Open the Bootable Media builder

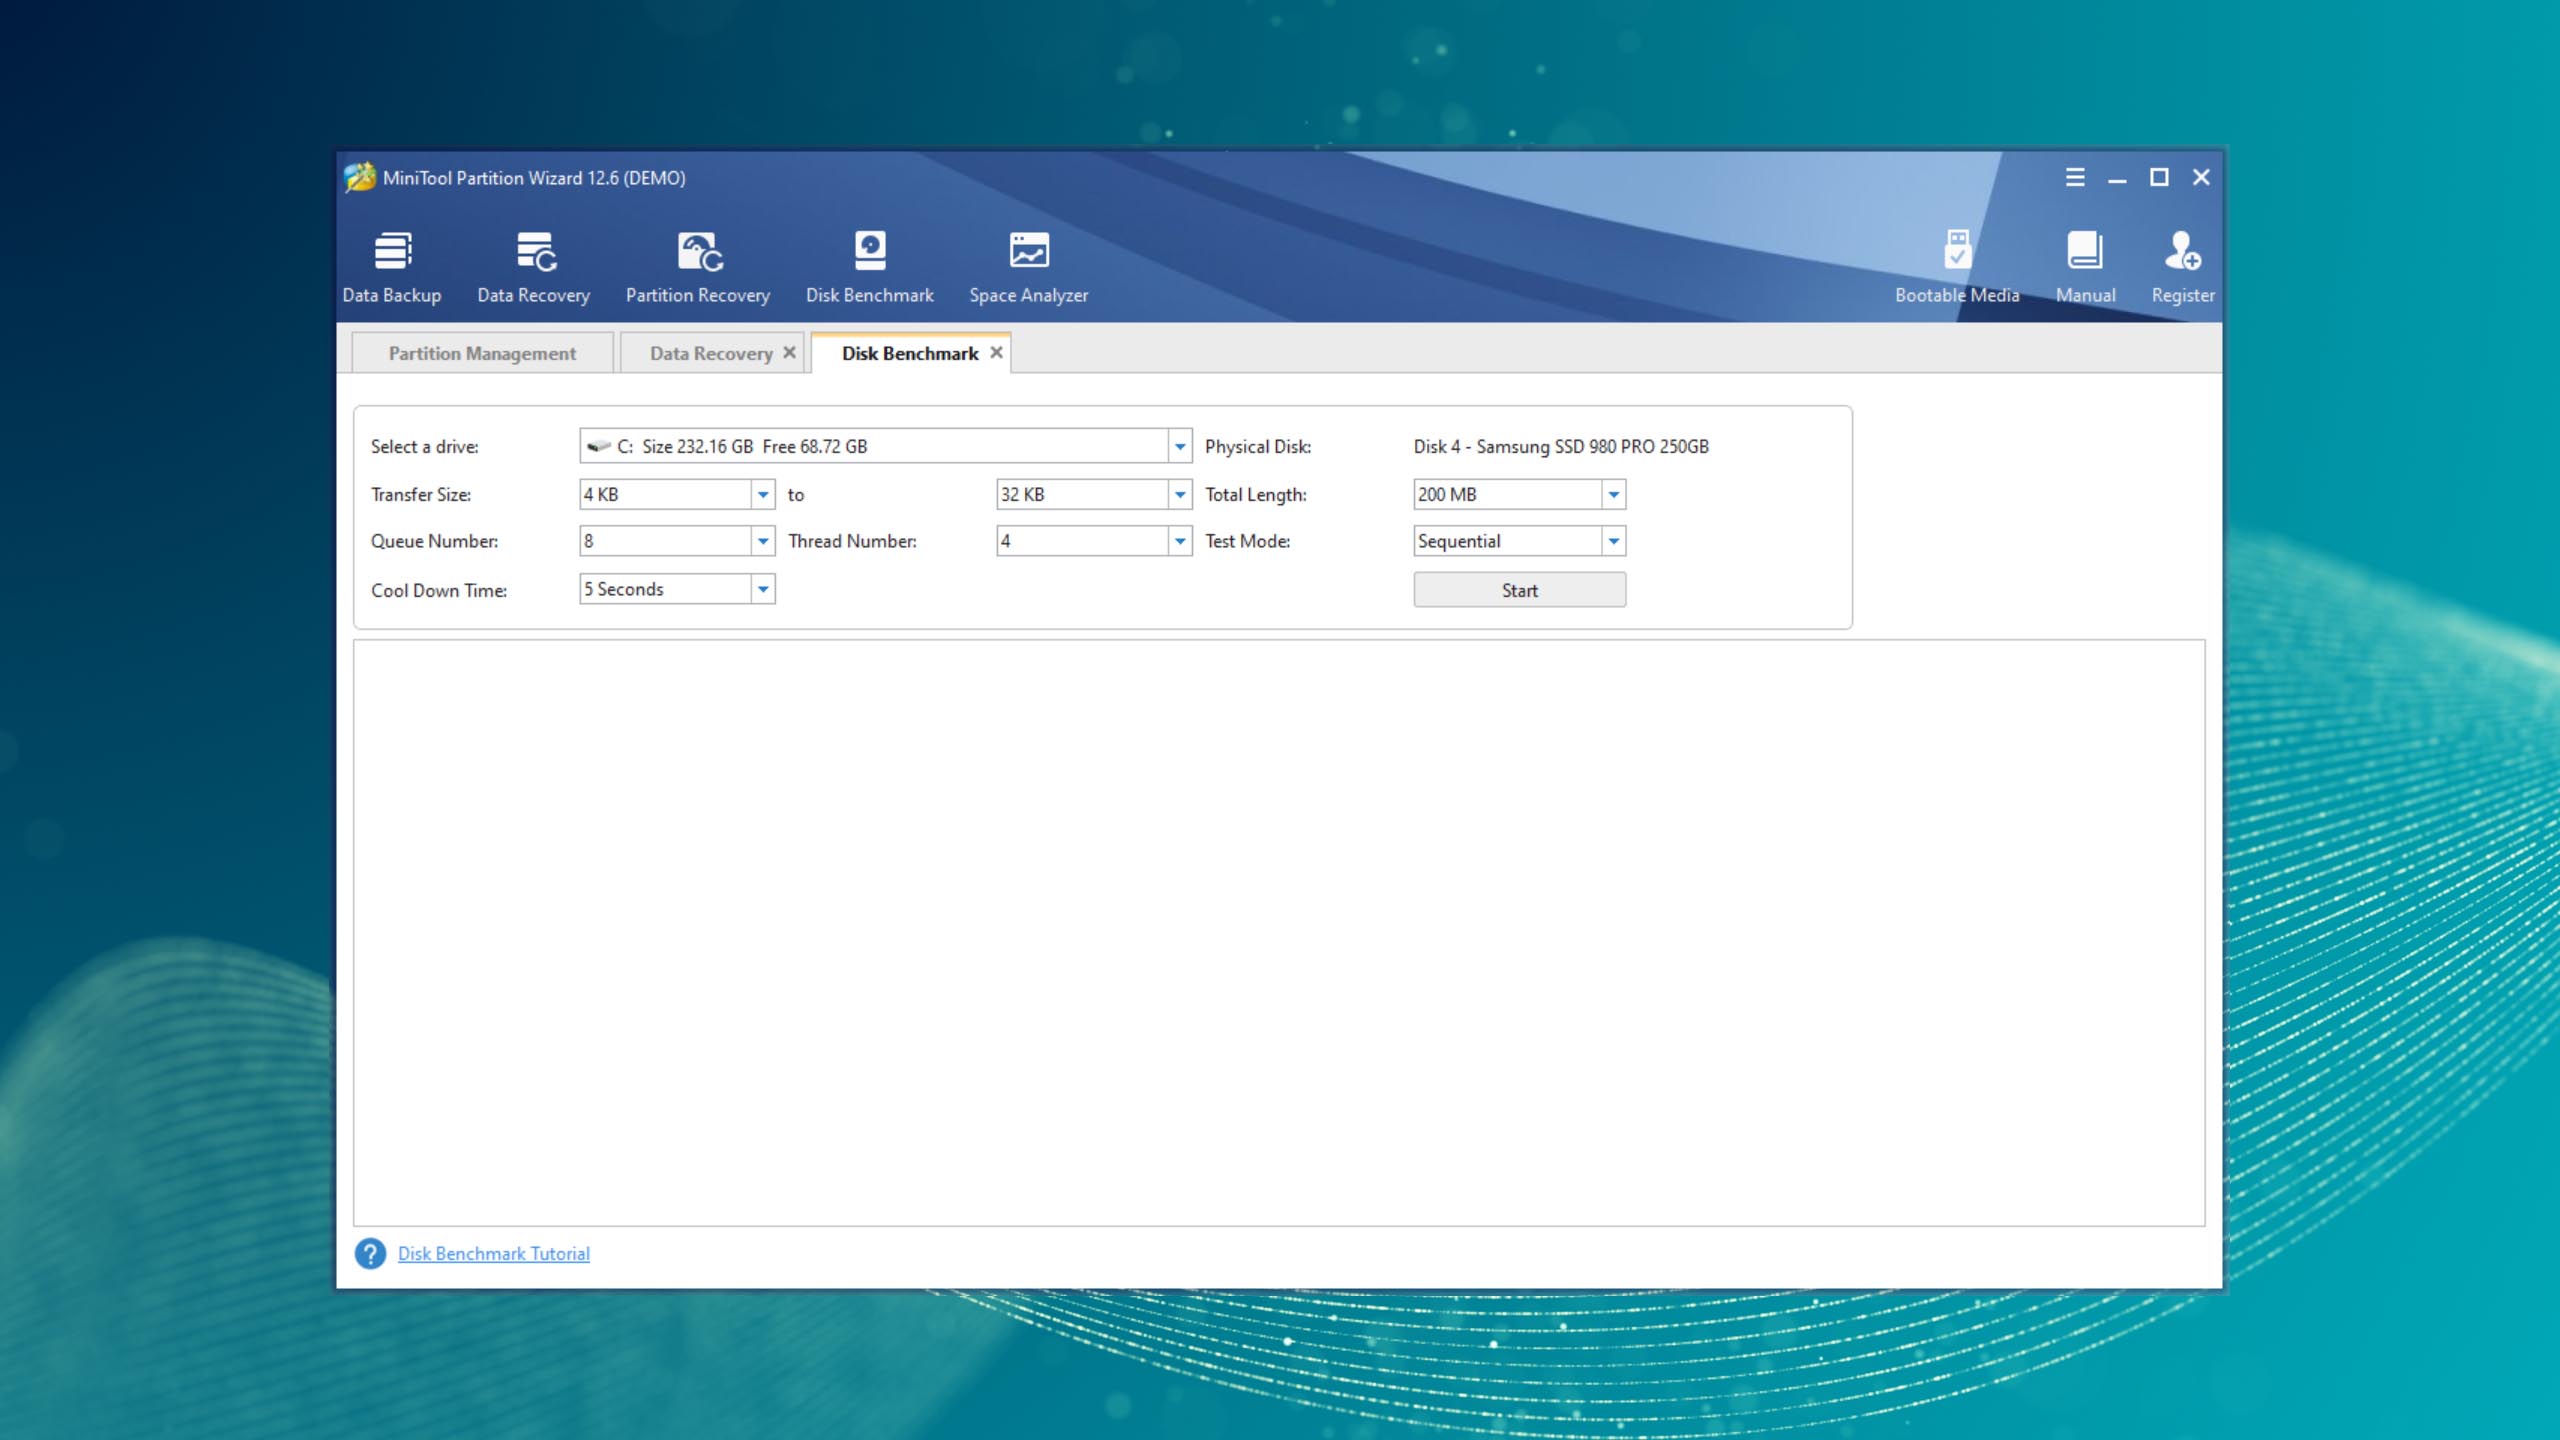coord(1957,267)
